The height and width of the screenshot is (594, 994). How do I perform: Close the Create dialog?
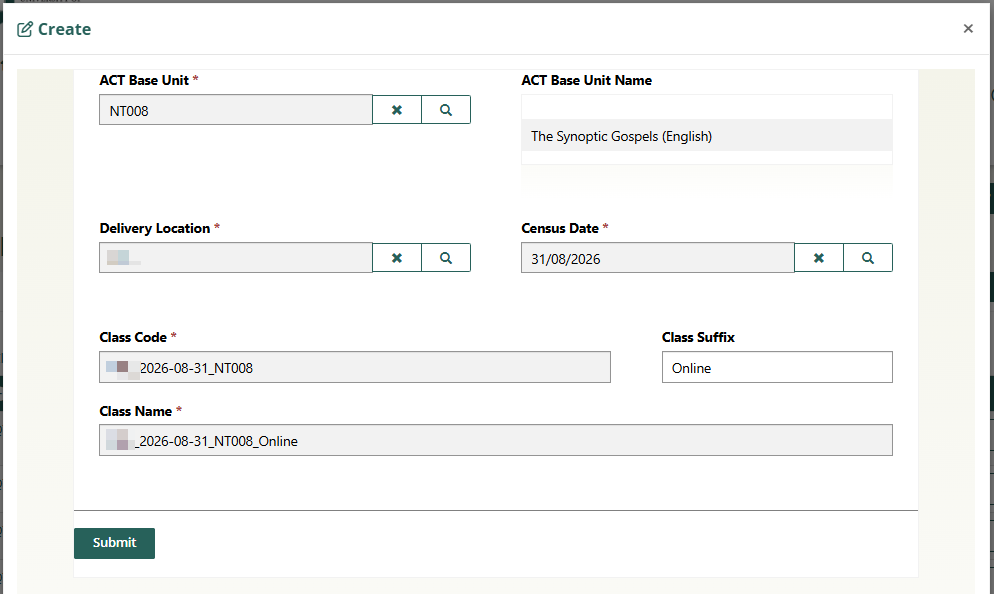tap(968, 29)
